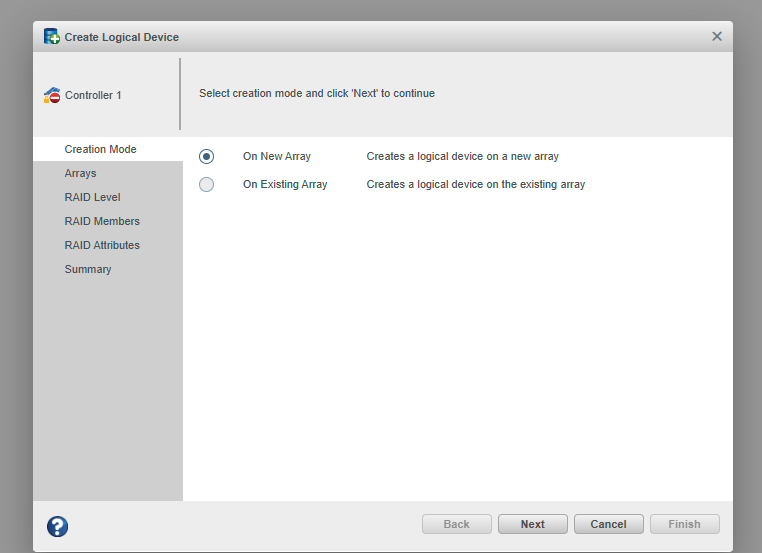Image resolution: width=762 pixels, height=553 pixels.
Task: Click the Back button
Action: pos(456,524)
